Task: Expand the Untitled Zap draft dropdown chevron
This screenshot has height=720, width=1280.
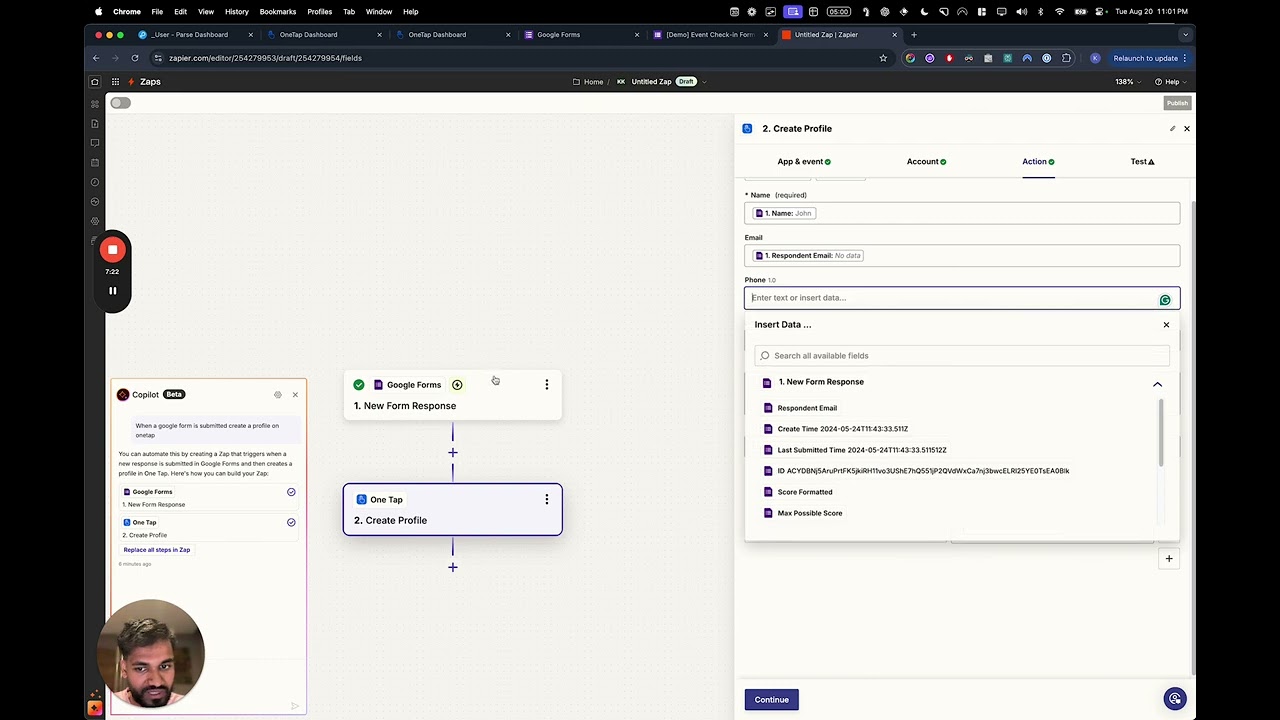Action: [x=704, y=81]
